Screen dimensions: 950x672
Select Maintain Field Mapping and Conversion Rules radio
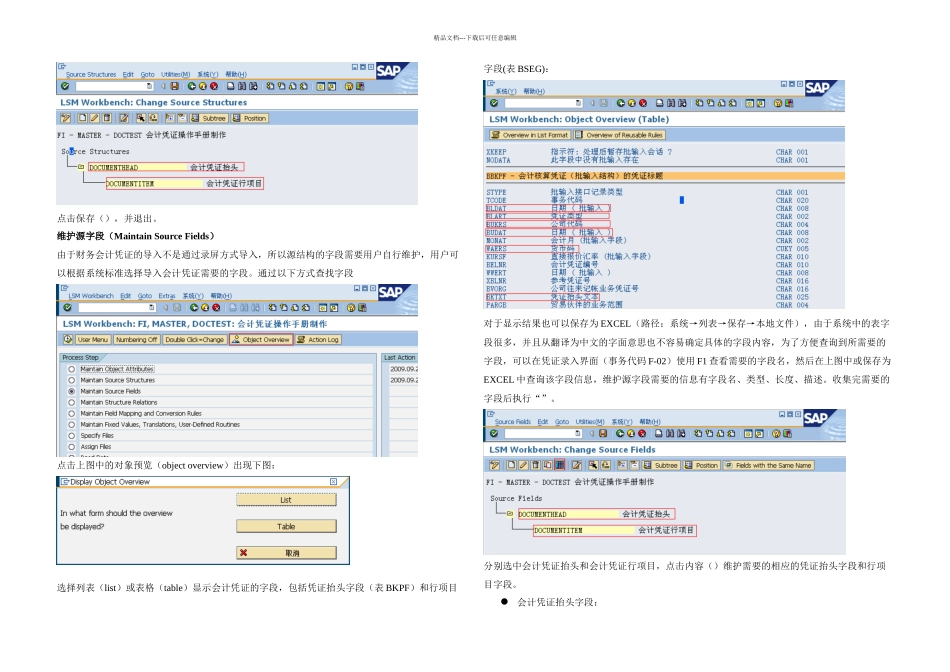[71, 413]
